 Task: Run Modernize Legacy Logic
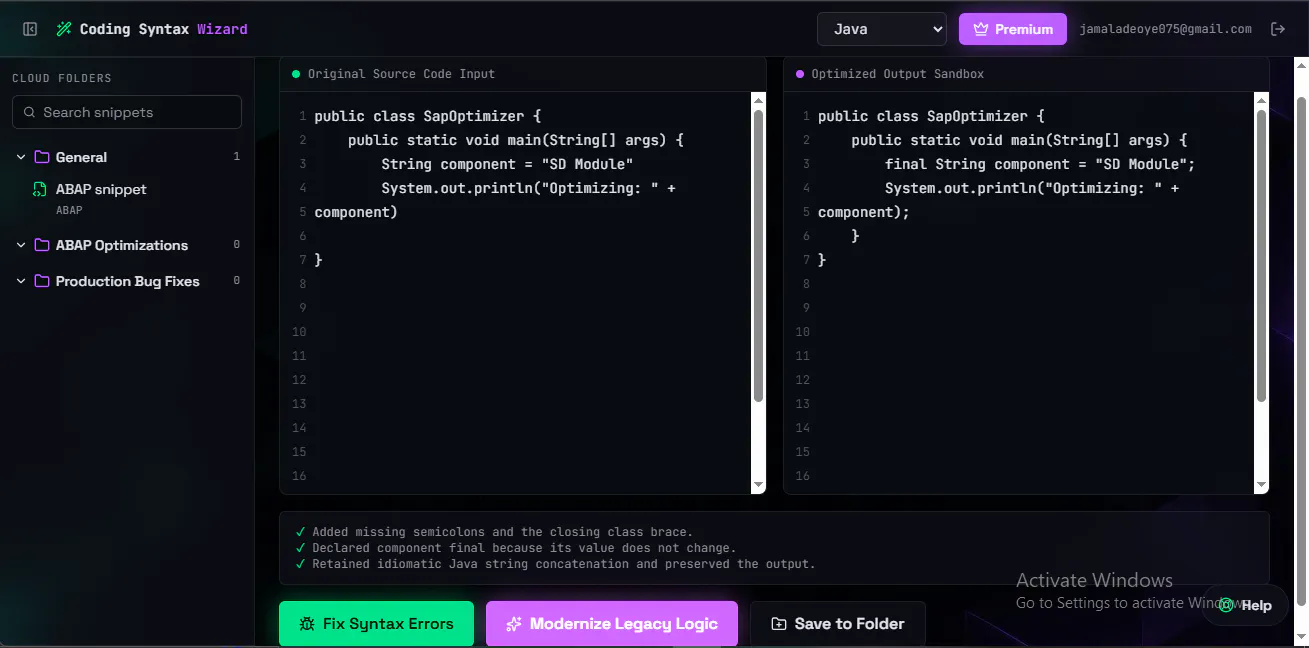point(612,624)
